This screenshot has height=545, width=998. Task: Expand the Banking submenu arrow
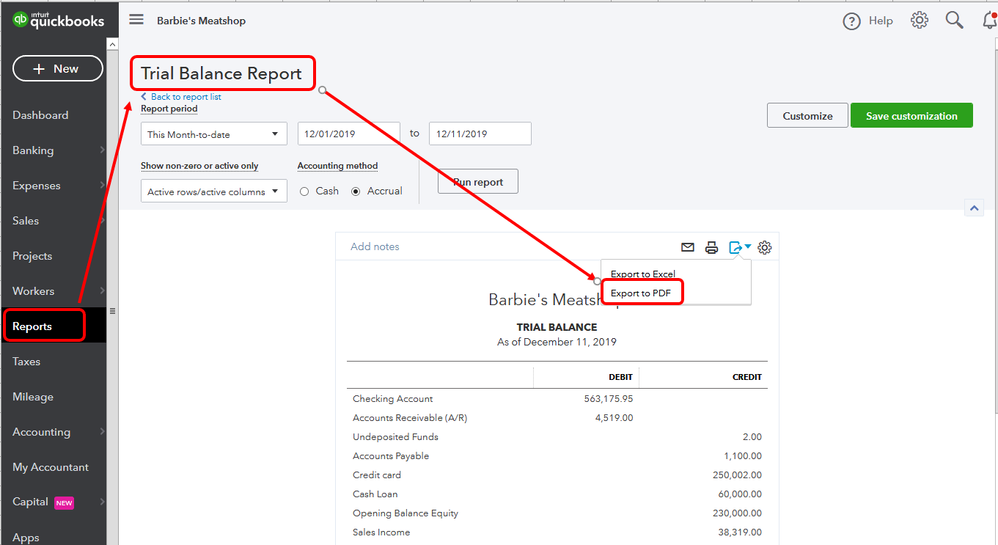[x=102, y=150]
